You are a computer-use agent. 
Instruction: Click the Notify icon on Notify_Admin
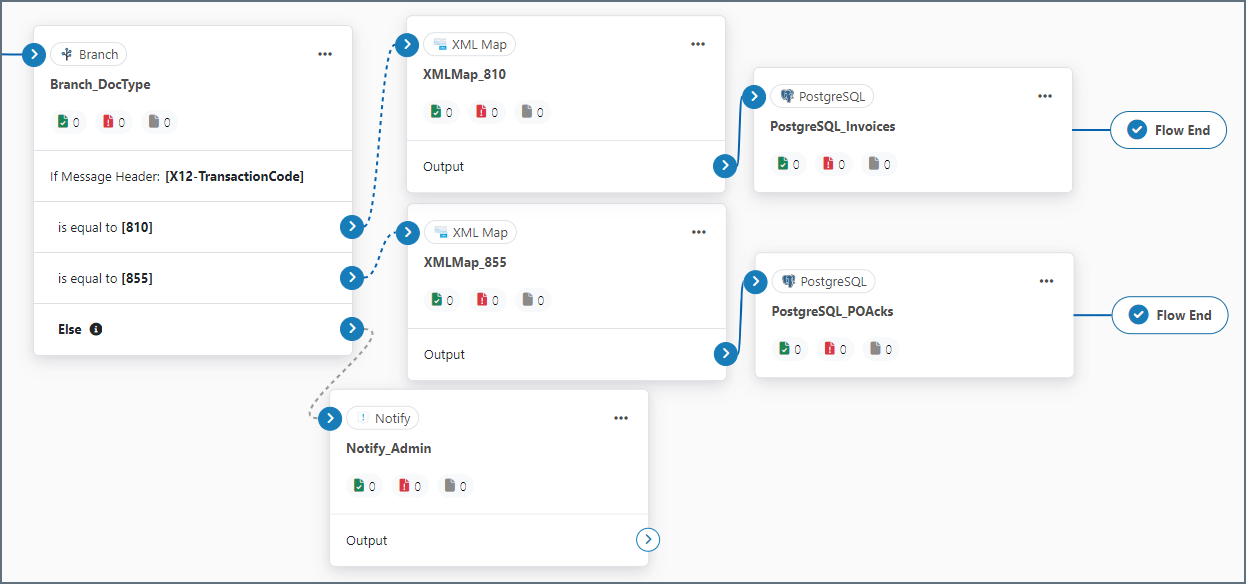coord(363,418)
